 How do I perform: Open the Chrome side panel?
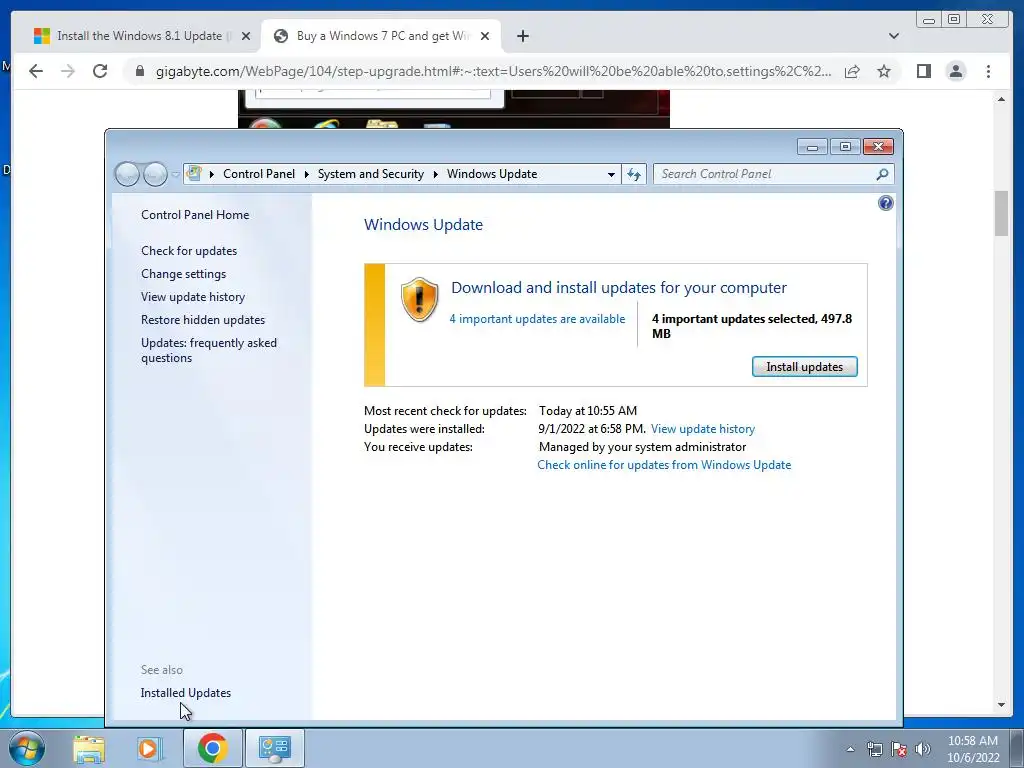pyautogui.click(x=923, y=71)
